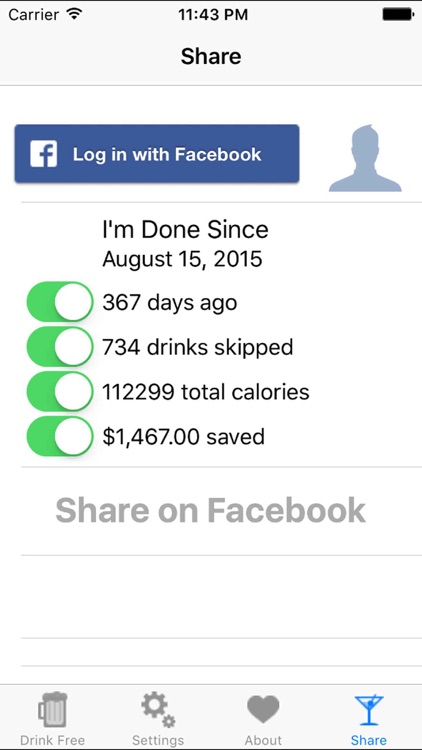This screenshot has height=750, width=422.
Task: Switch to the Settings tab label
Action: click(158, 740)
